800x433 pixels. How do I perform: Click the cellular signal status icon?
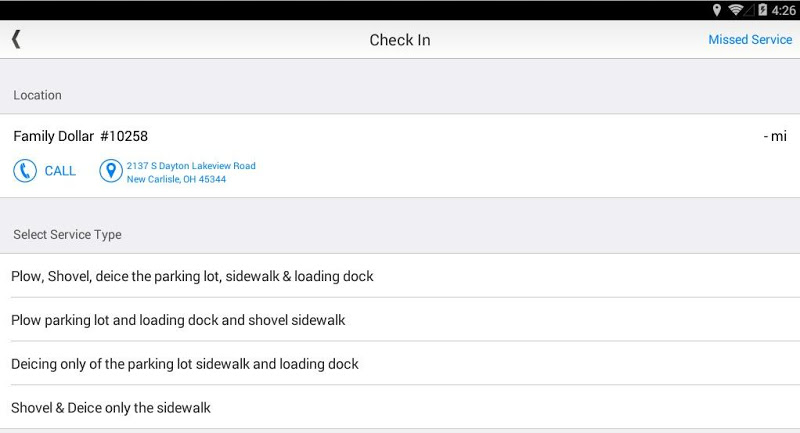(x=750, y=10)
